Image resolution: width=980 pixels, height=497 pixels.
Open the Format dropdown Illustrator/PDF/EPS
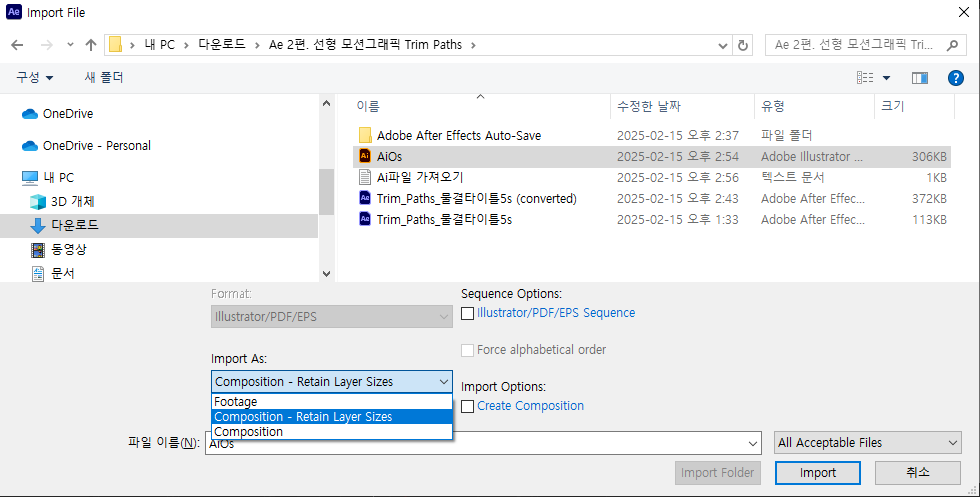tap(331, 317)
